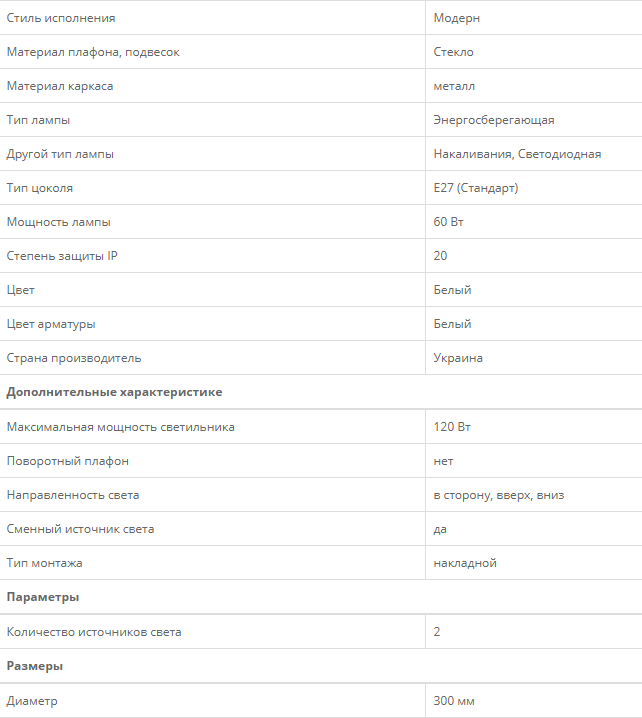Click the 'Параметры' section header
The image size is (642, 718).
[x=43, y=597]
